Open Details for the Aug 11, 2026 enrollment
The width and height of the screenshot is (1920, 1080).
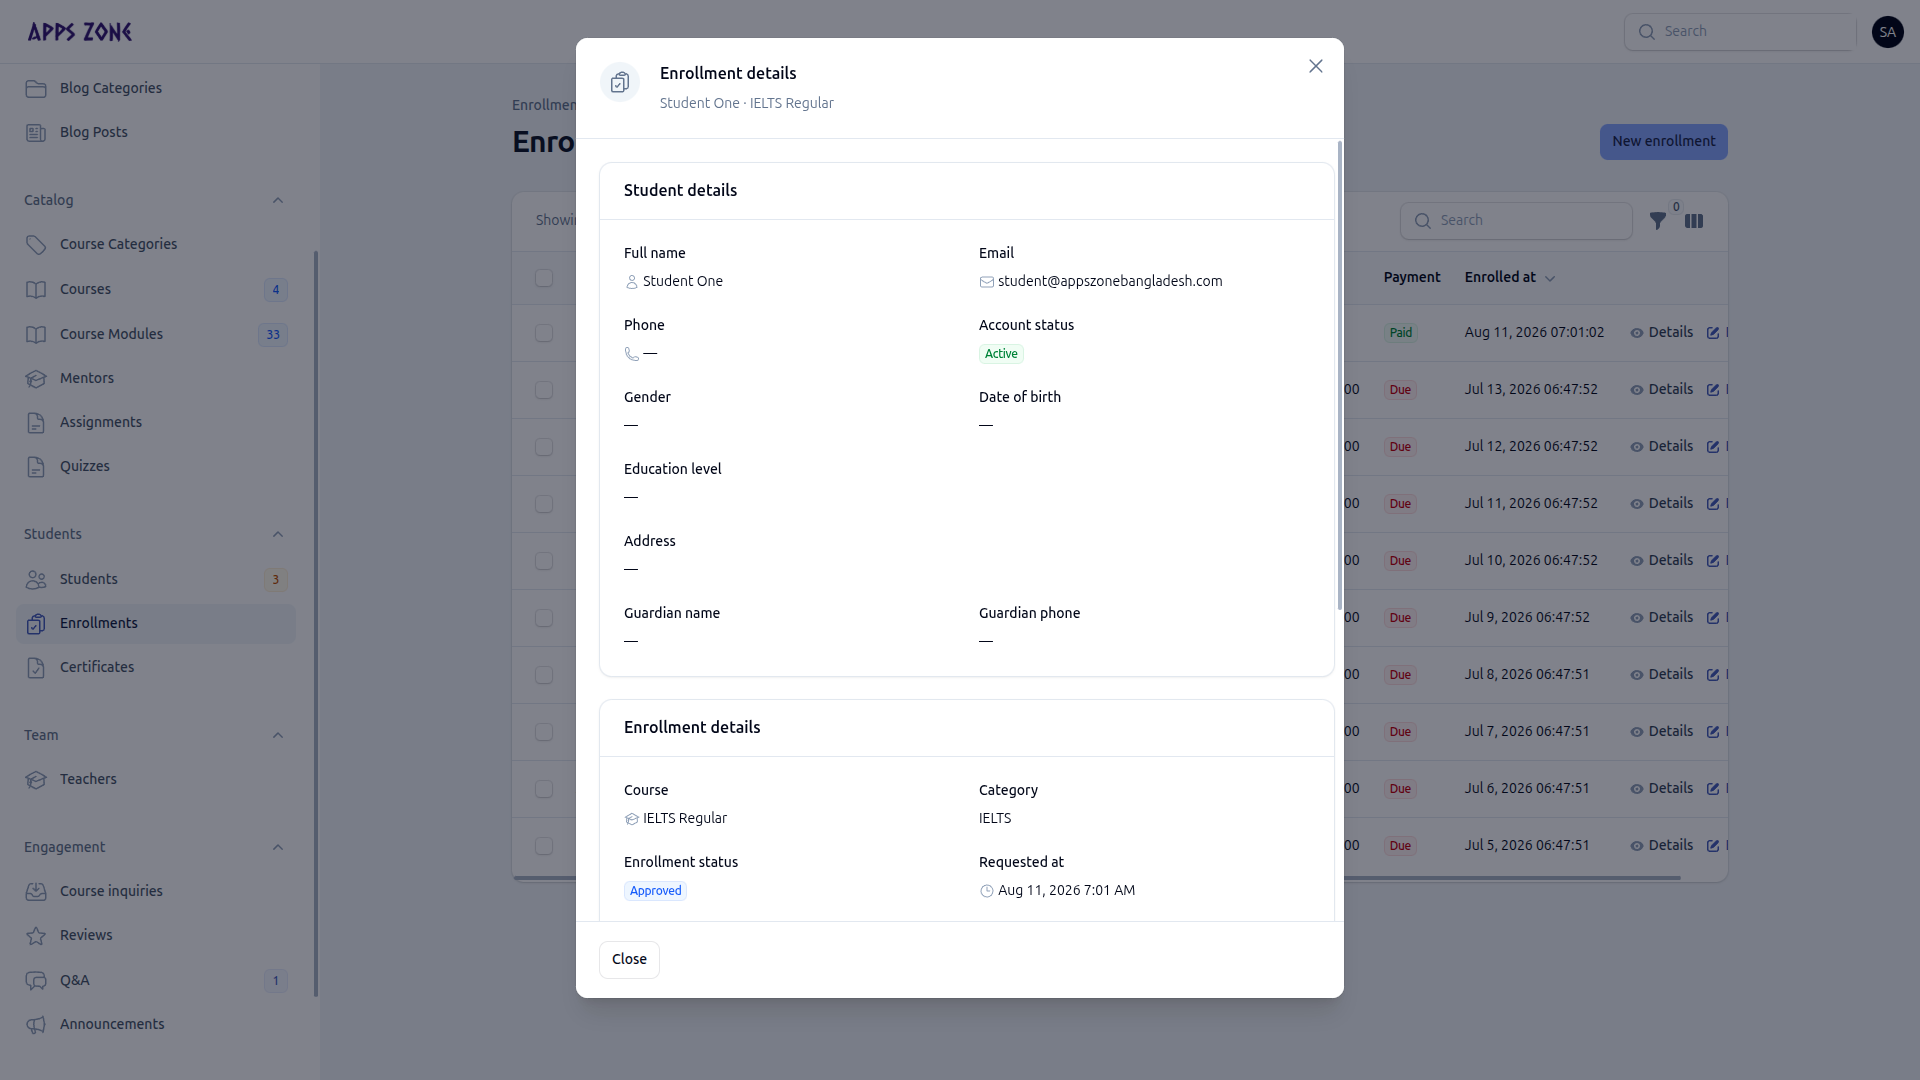[1661, 332]
